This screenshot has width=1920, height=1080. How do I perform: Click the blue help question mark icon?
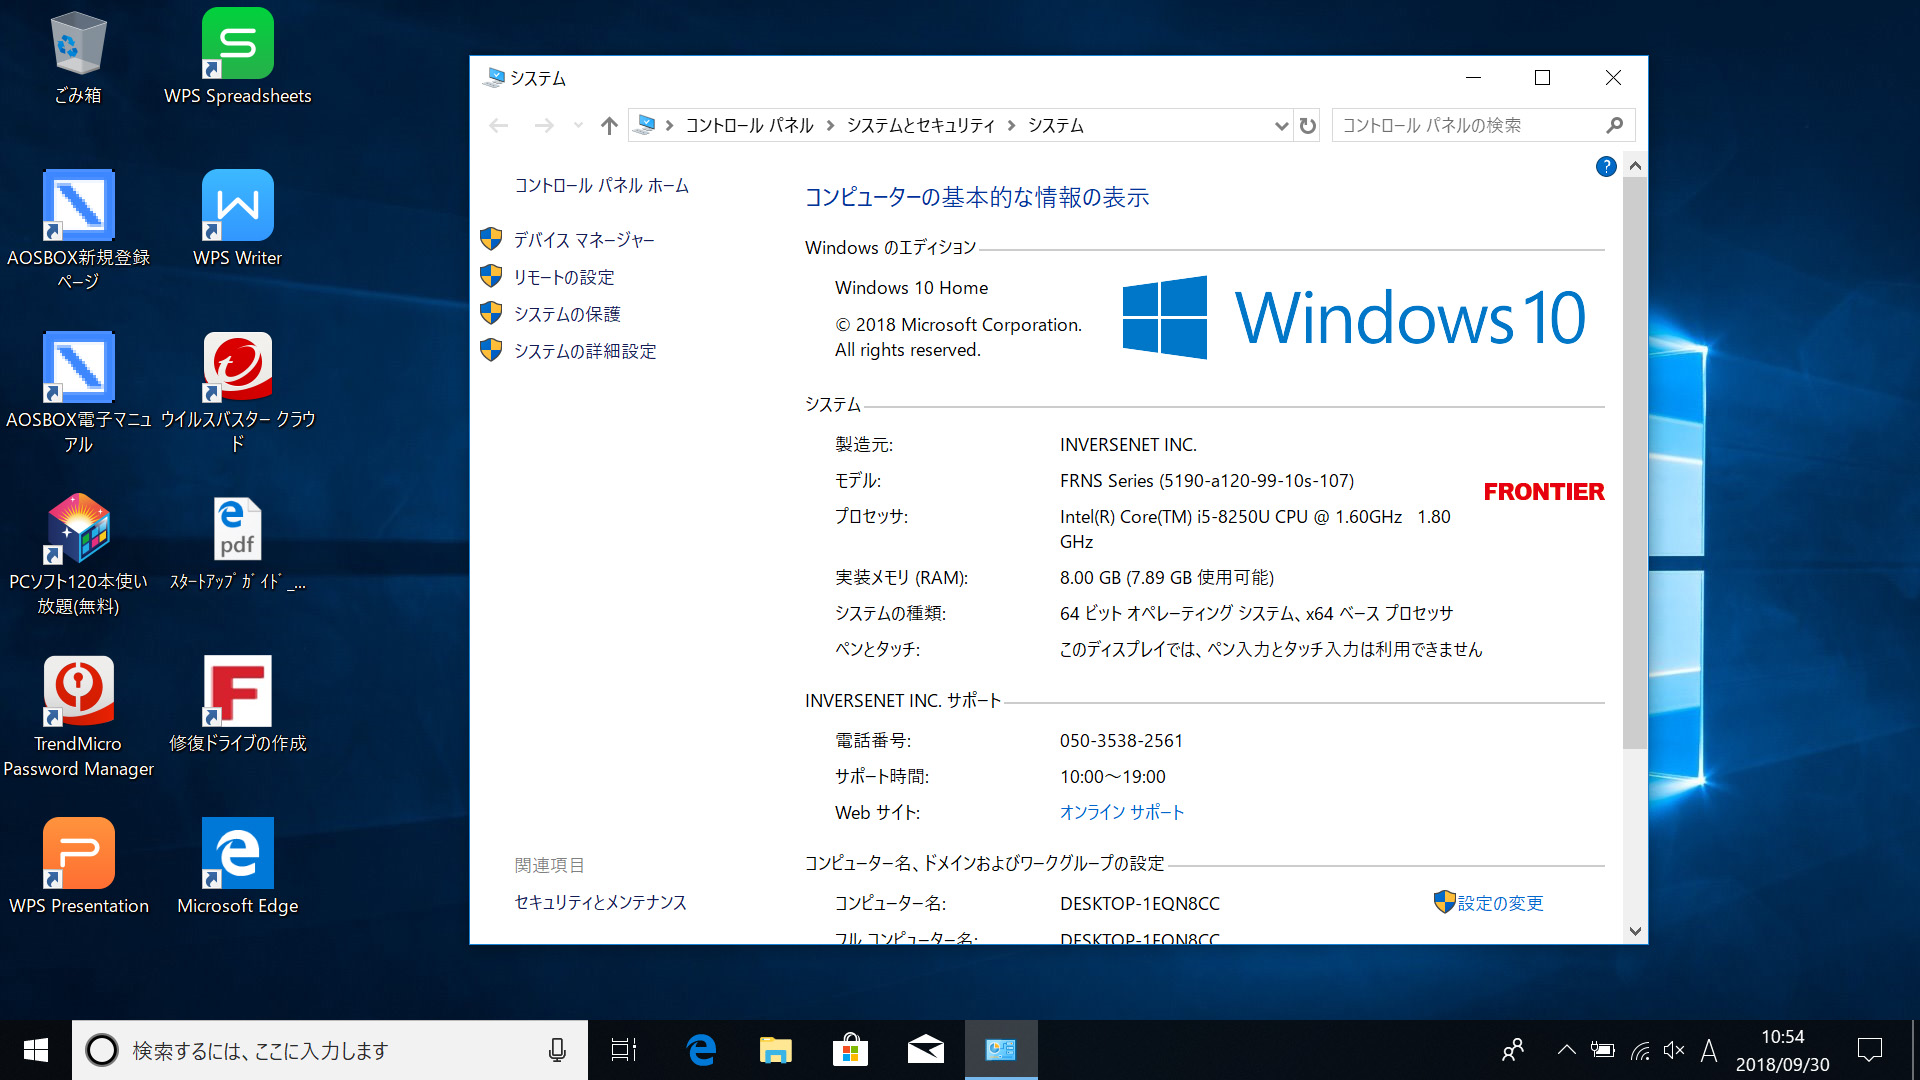pyautogui.click(x=1605, y=166)
